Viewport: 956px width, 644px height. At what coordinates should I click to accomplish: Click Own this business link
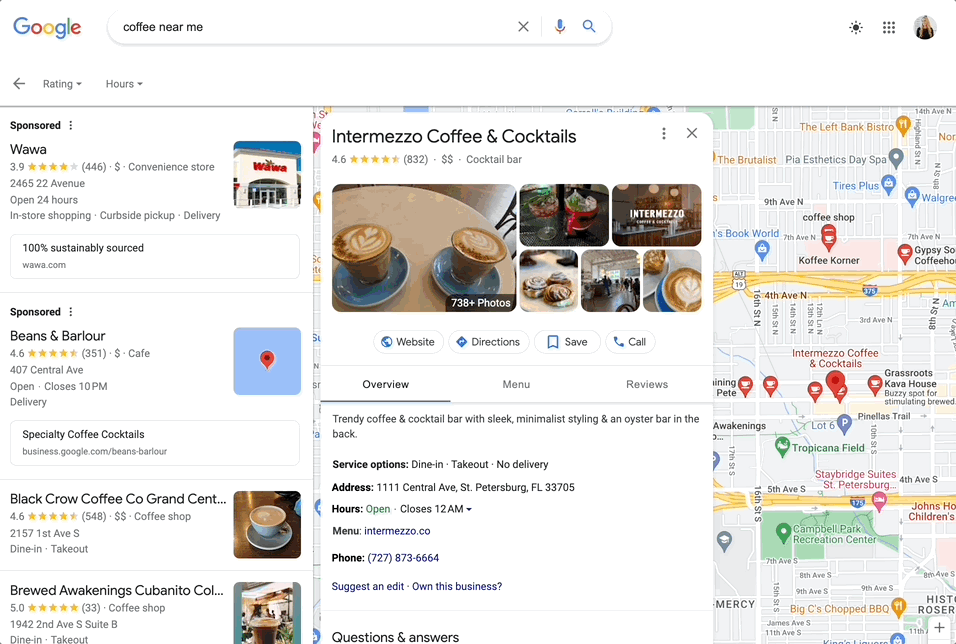coord(457,586)
